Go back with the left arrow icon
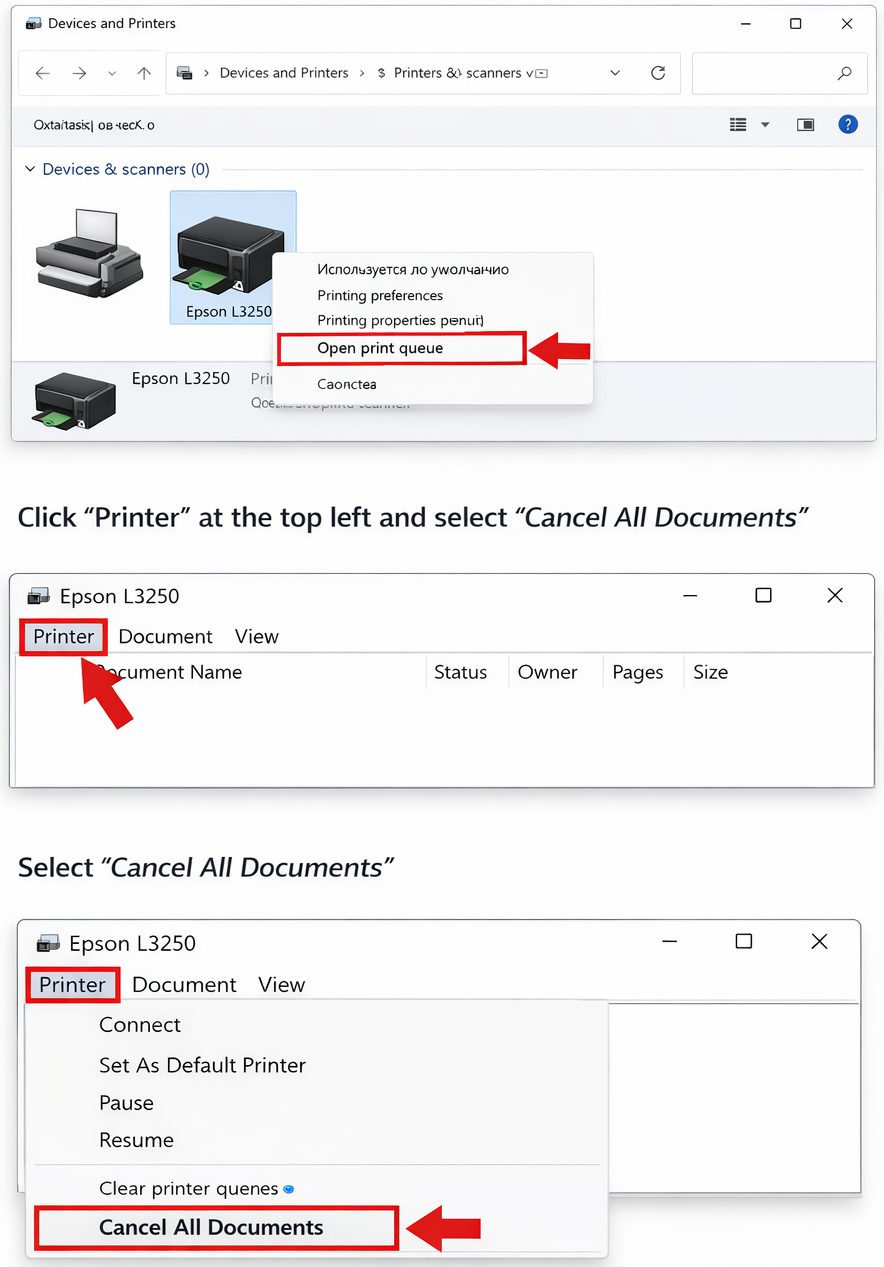This screenshot has width=884, height=1267. pyautogui.click(x=42, y=73)
